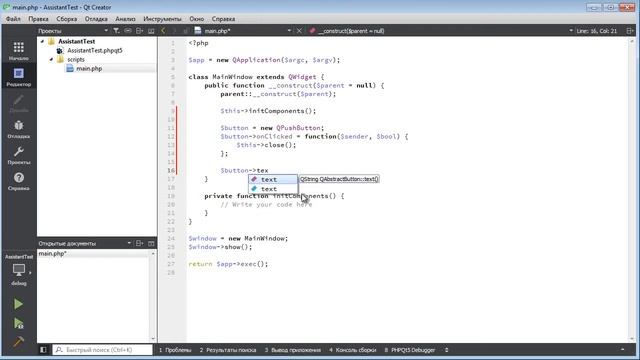Open the Инструменты menu
640x360 pixels.
[162, 19]
